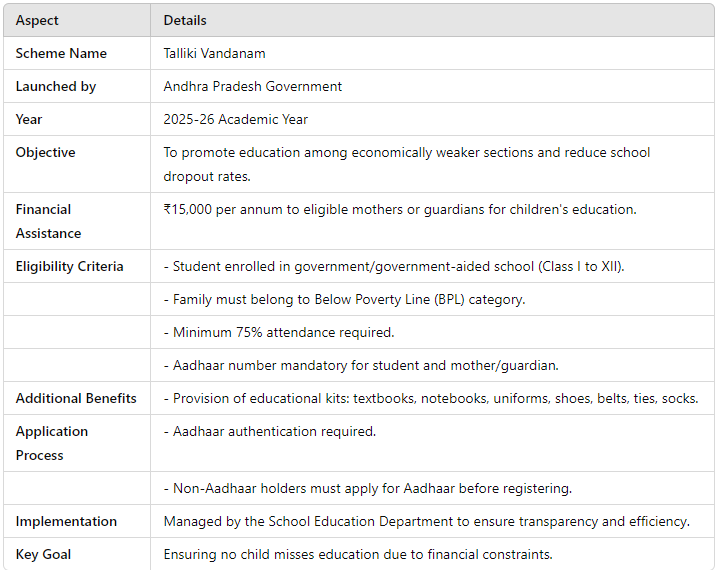Select the Objective row label
This screenshot has height=572, width=715.
point(46,152)
